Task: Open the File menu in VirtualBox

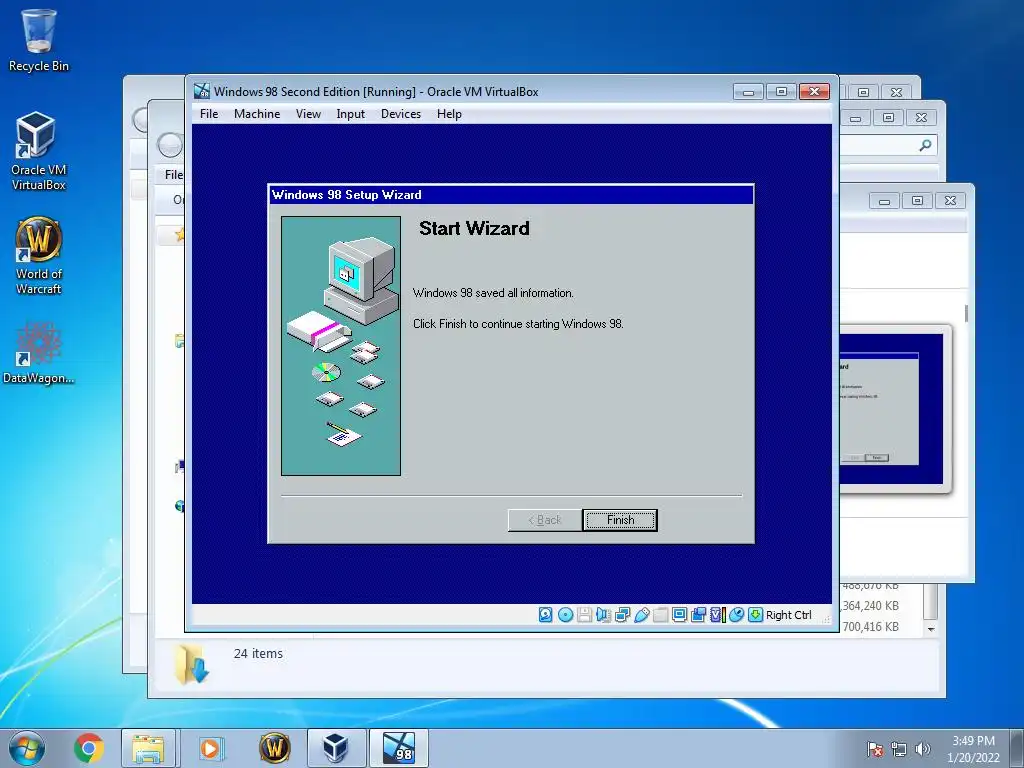Action: point(209,114)
